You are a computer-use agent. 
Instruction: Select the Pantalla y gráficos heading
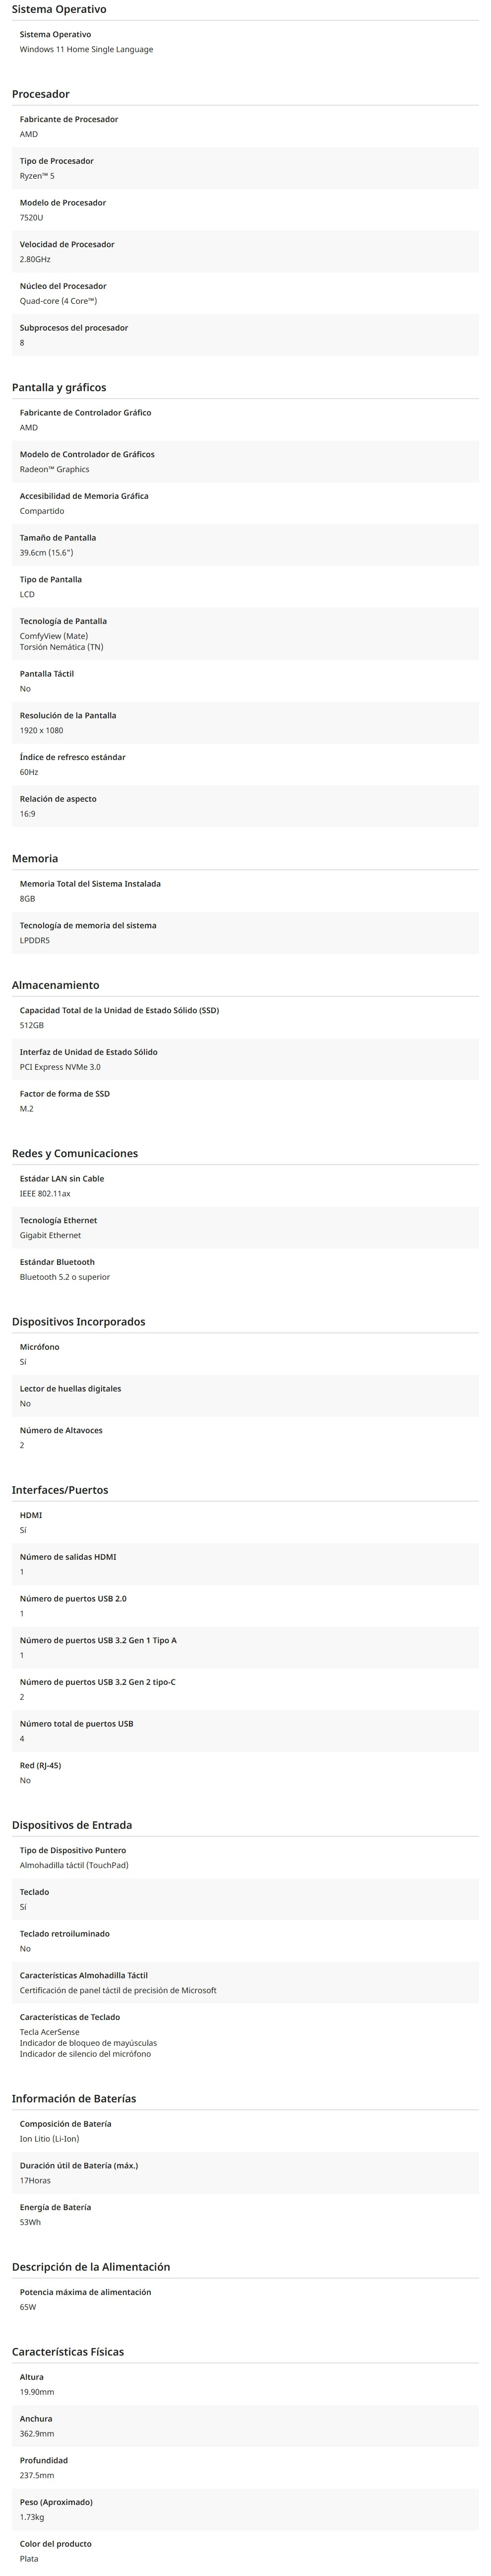click(x=59, y=387)
